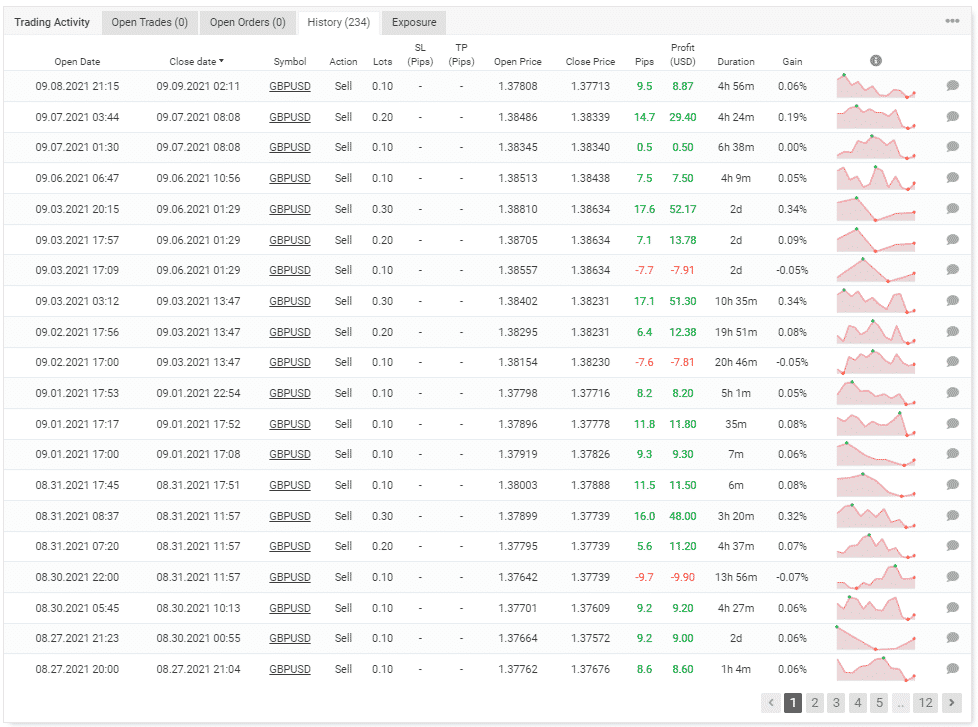Click the info icon above the chart column
This screenshot has height=727, width=978.
(x=875, y=60)
